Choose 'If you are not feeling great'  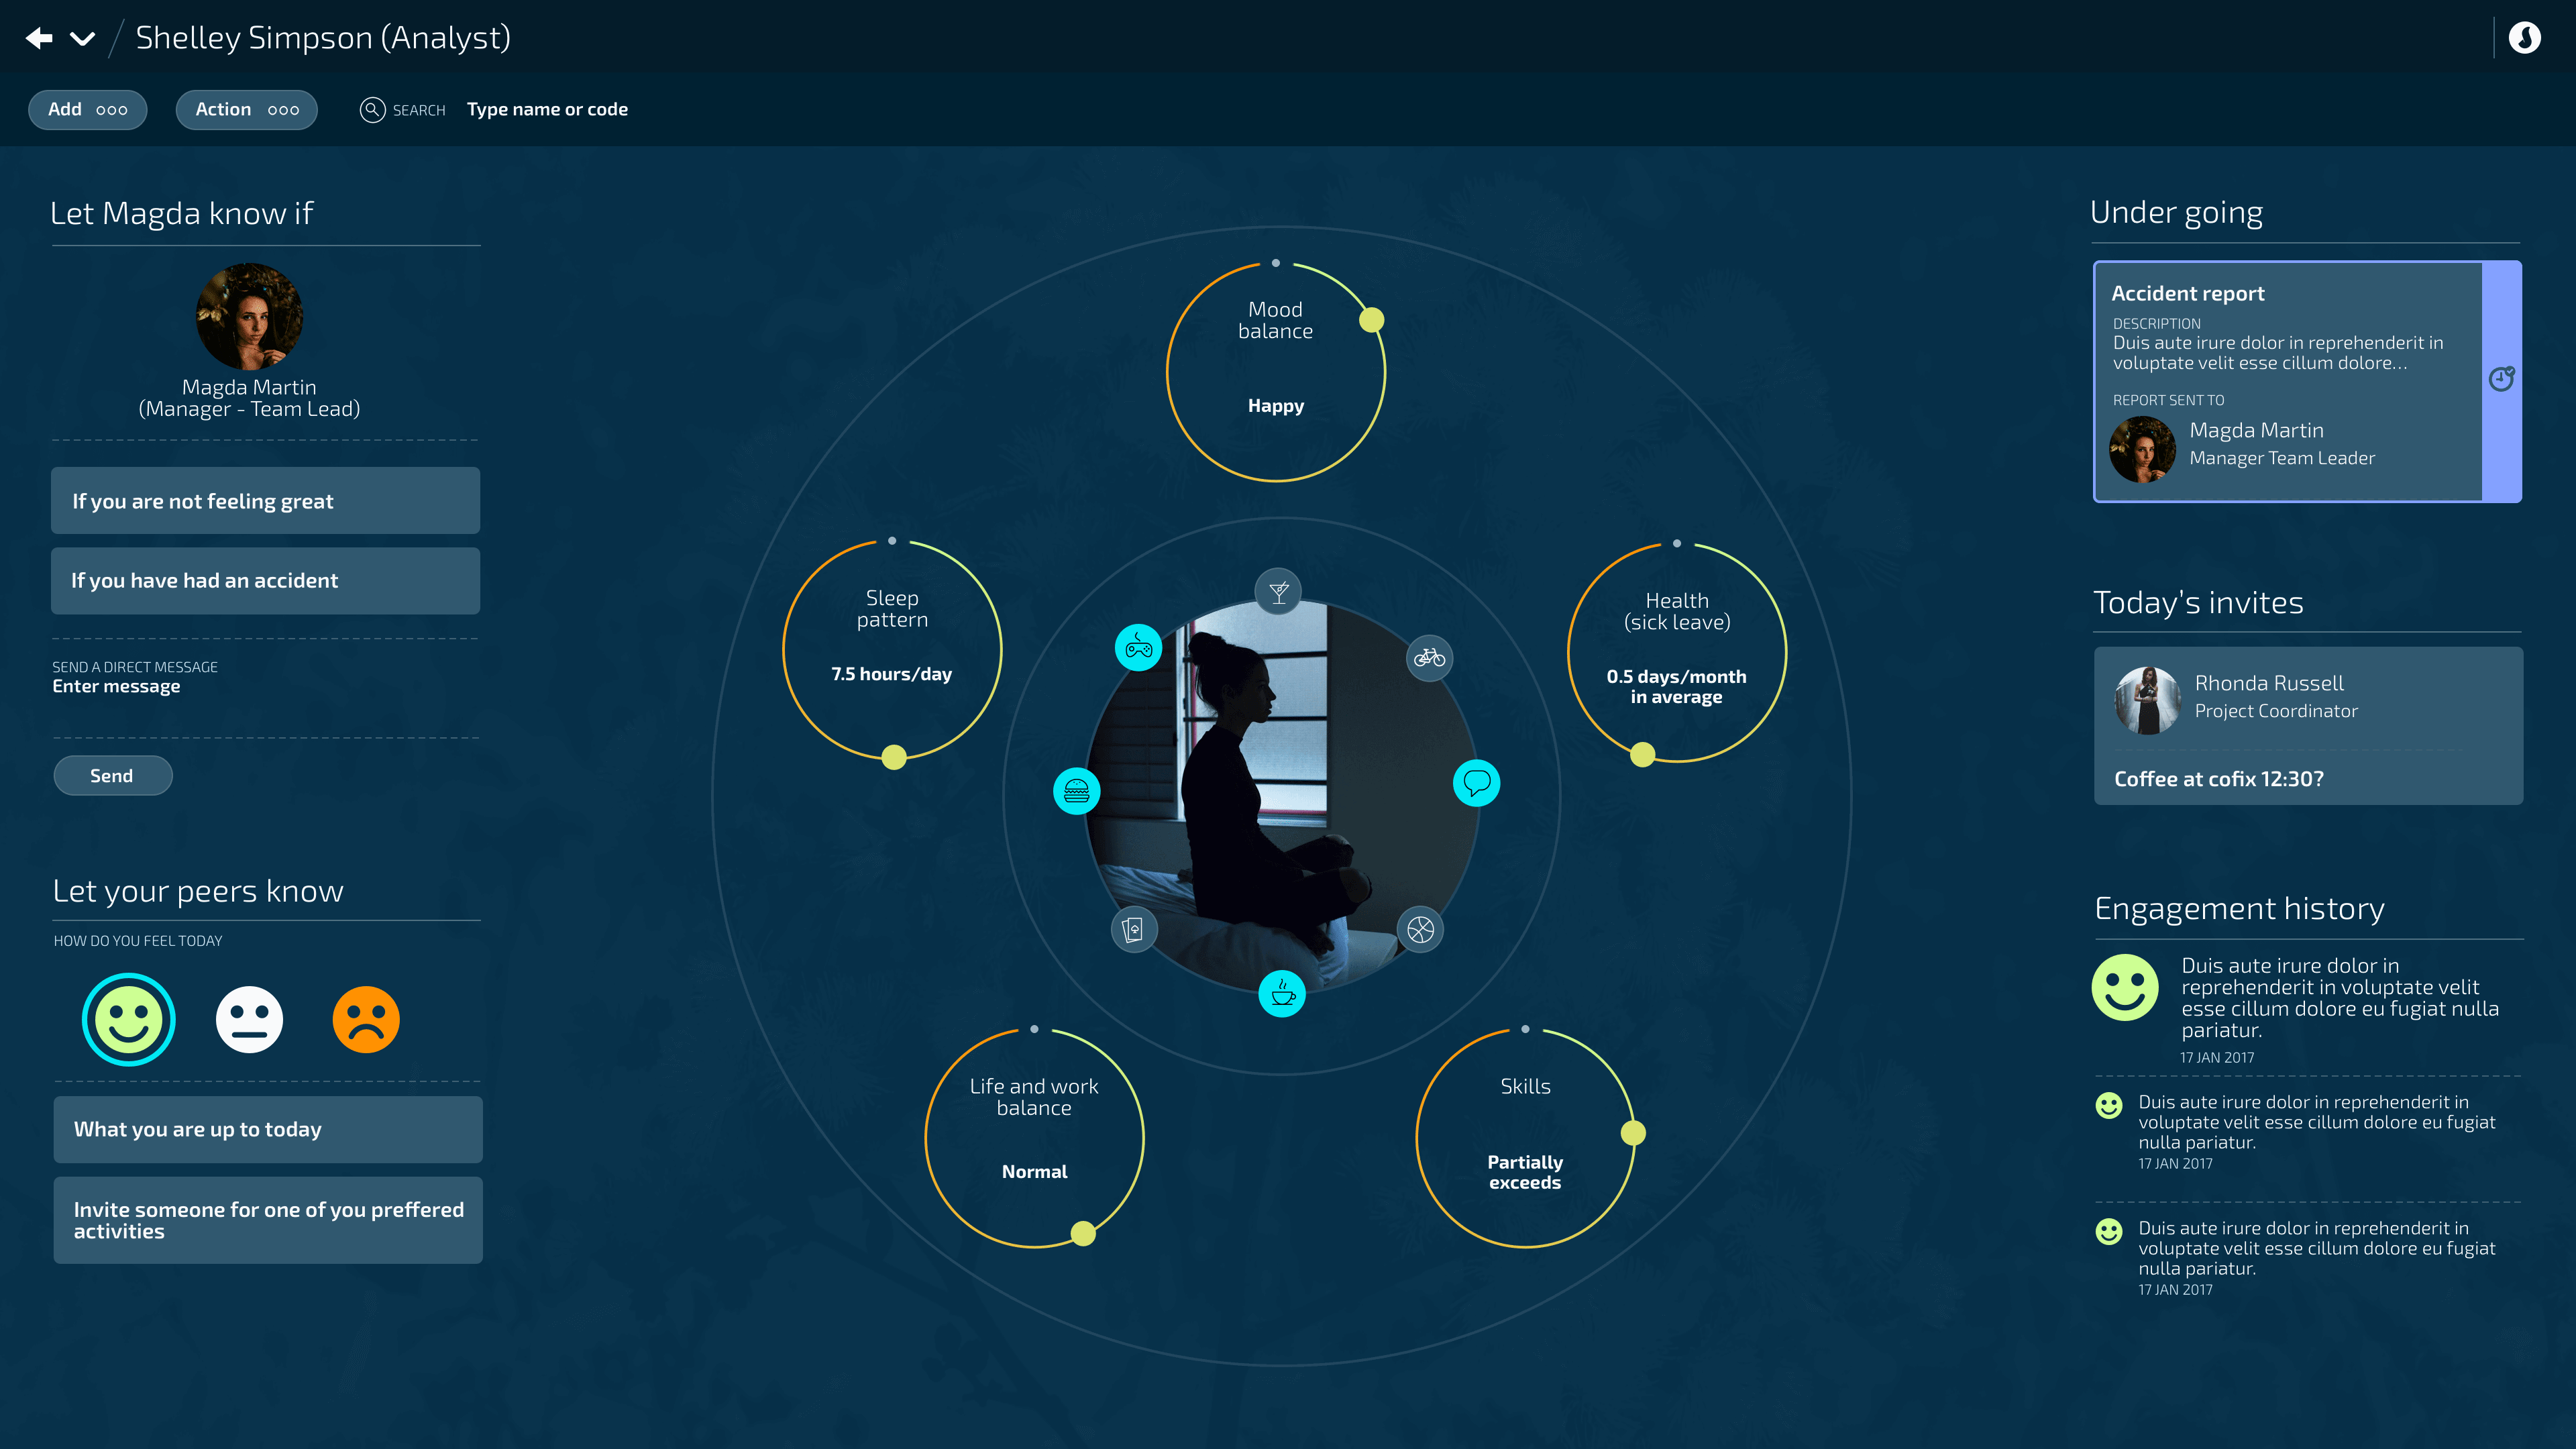point(265,501)
